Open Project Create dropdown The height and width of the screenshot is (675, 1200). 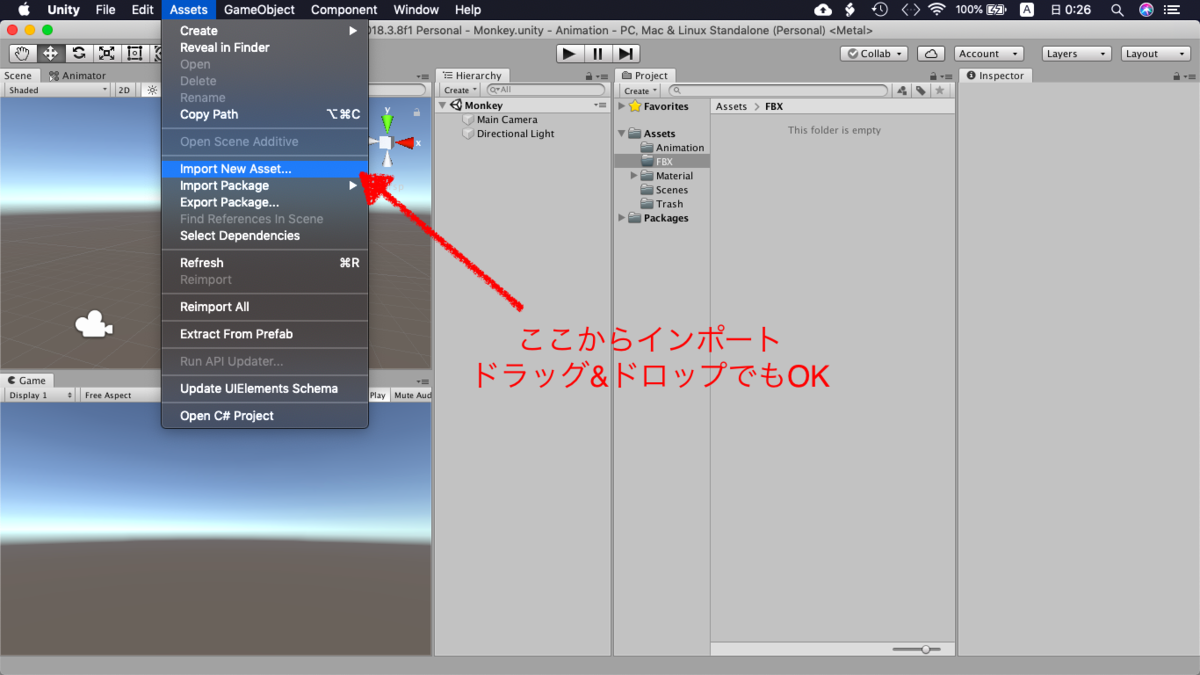[x=640, y=91]
